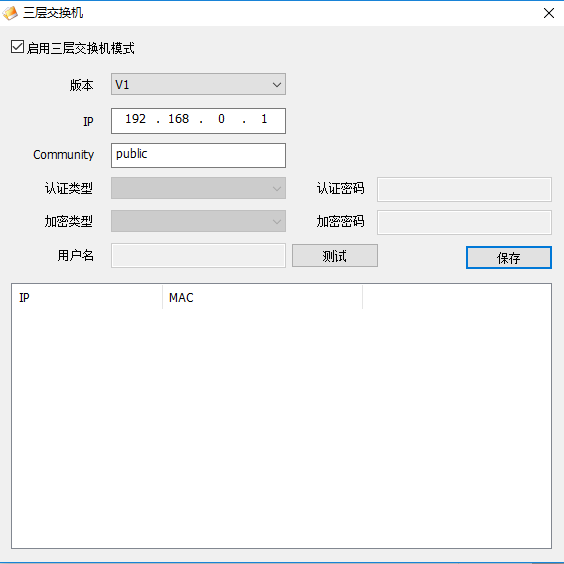Select the first IP octet 192

click(136, 119)
